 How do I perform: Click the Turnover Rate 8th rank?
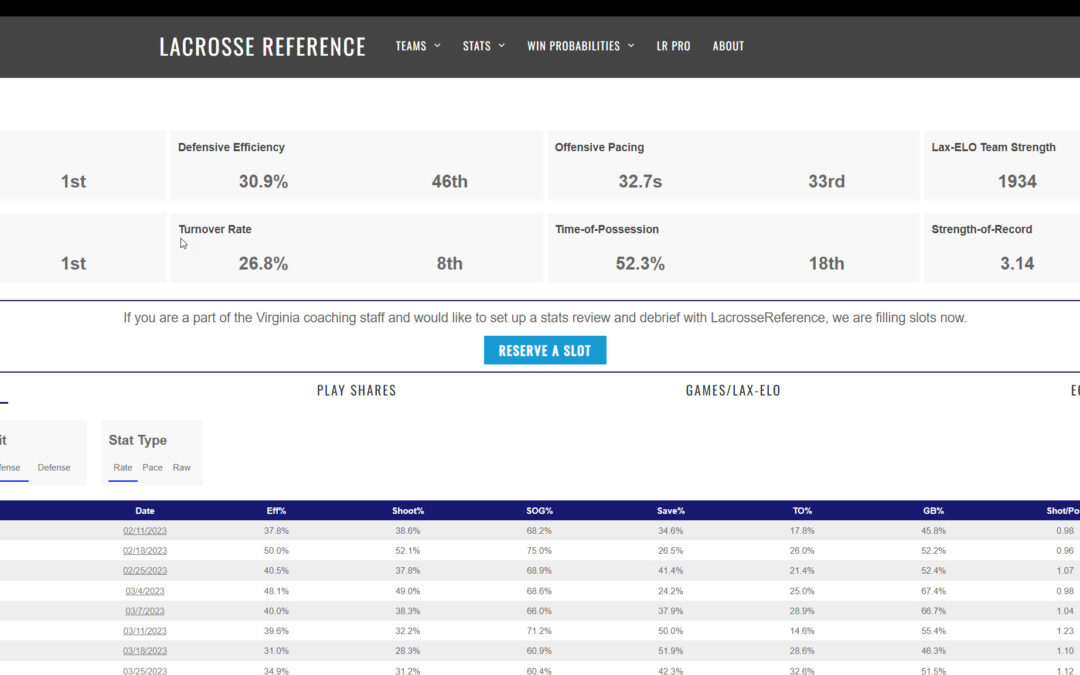(449, 263)
